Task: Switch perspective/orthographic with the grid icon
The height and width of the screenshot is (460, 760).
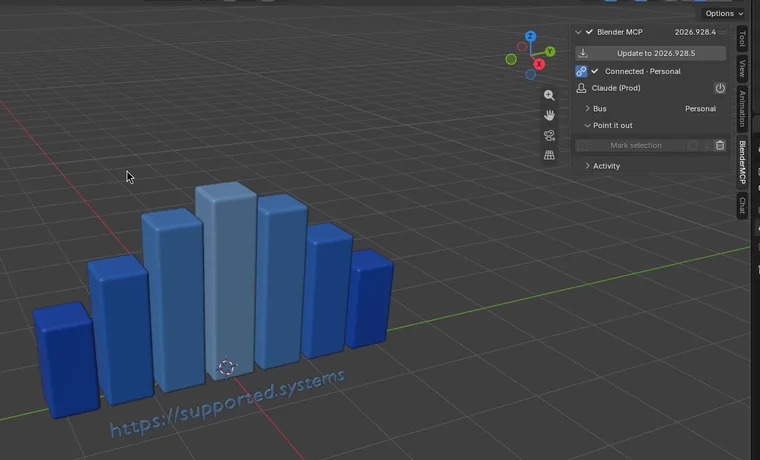Action: pyautogui.click(x=549, y=155)
